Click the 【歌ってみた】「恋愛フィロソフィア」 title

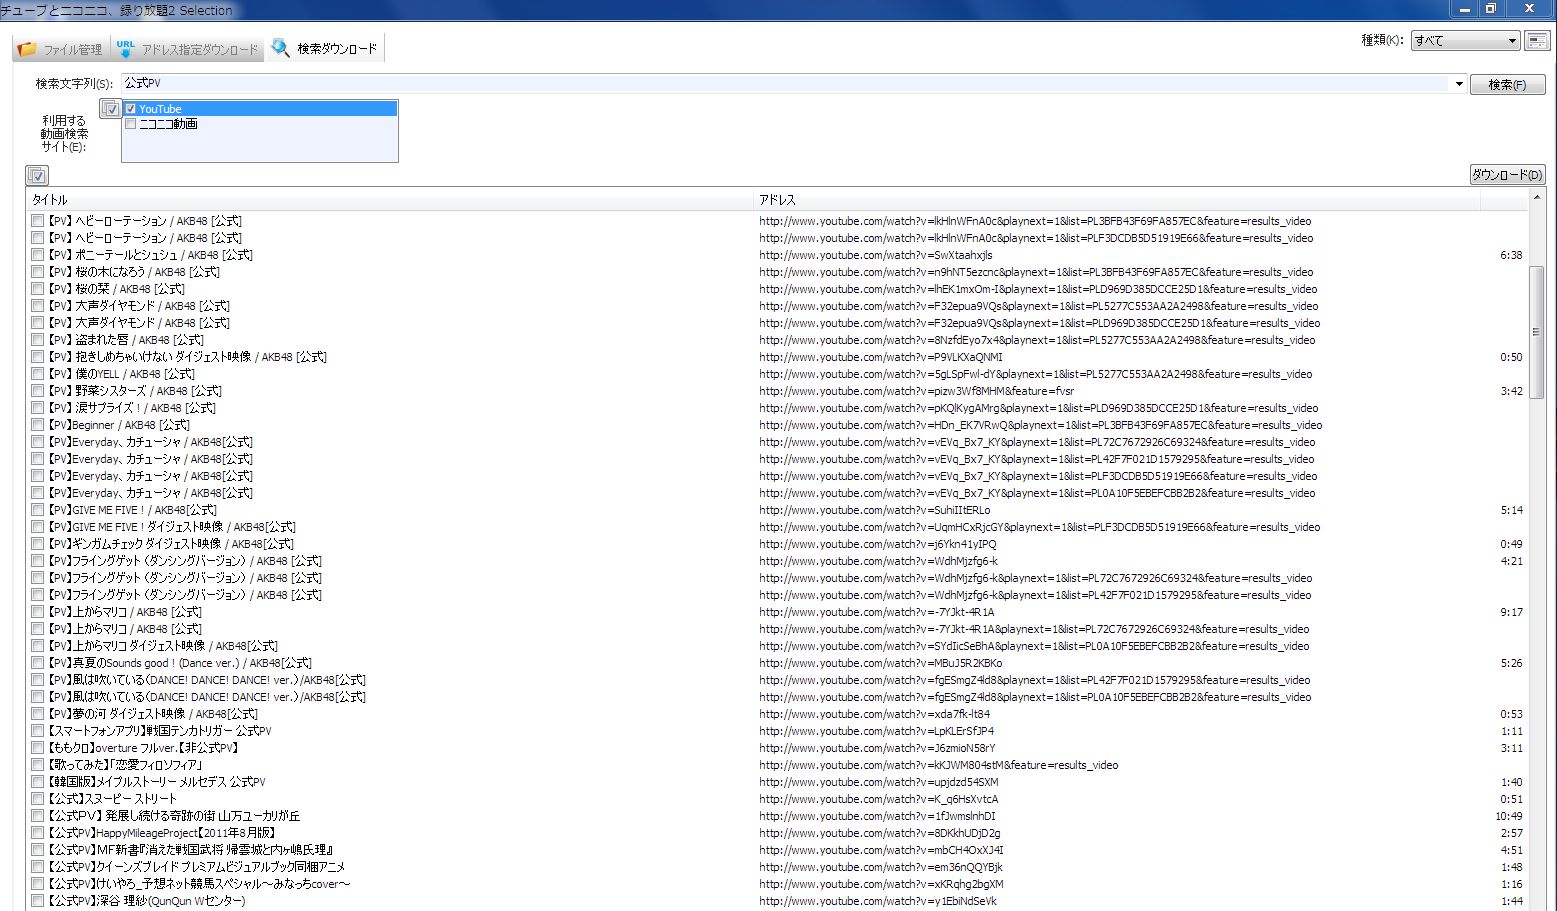click(x=124, y=765)
